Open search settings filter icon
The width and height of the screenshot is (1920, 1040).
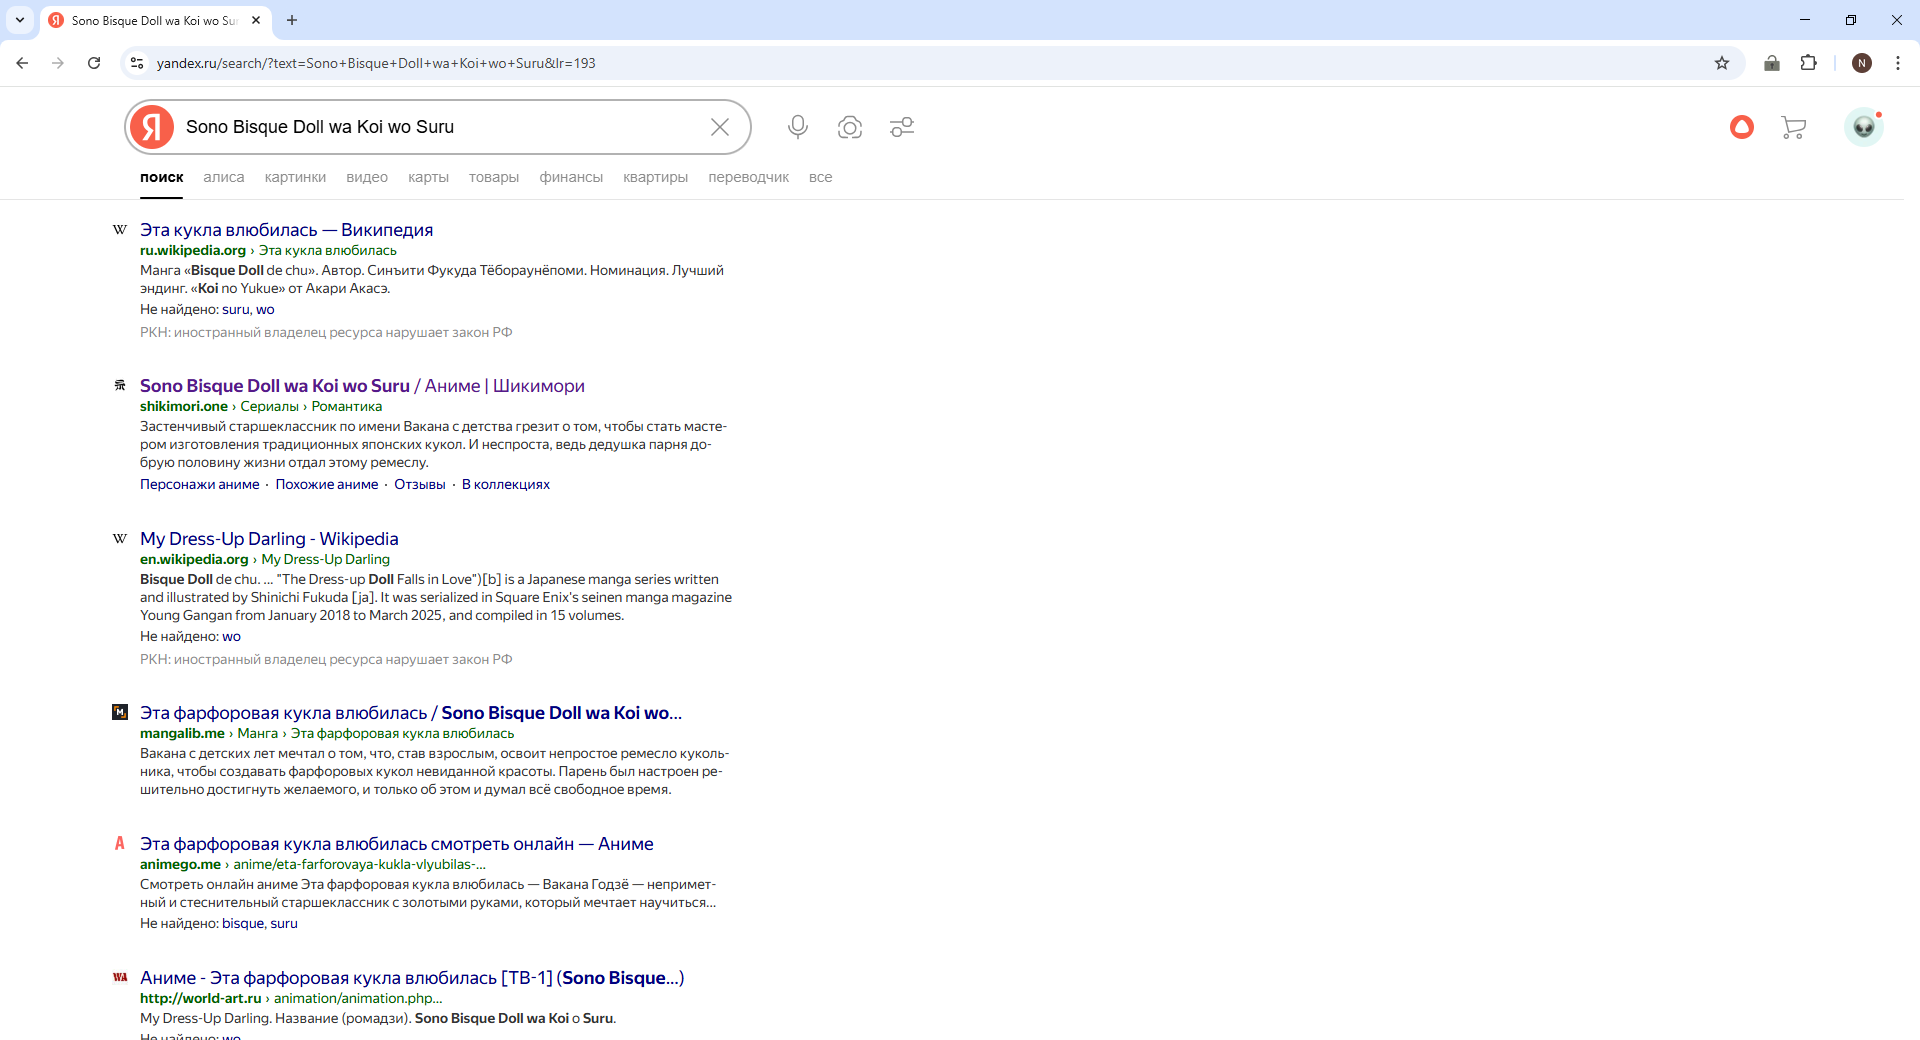point(902,127)
